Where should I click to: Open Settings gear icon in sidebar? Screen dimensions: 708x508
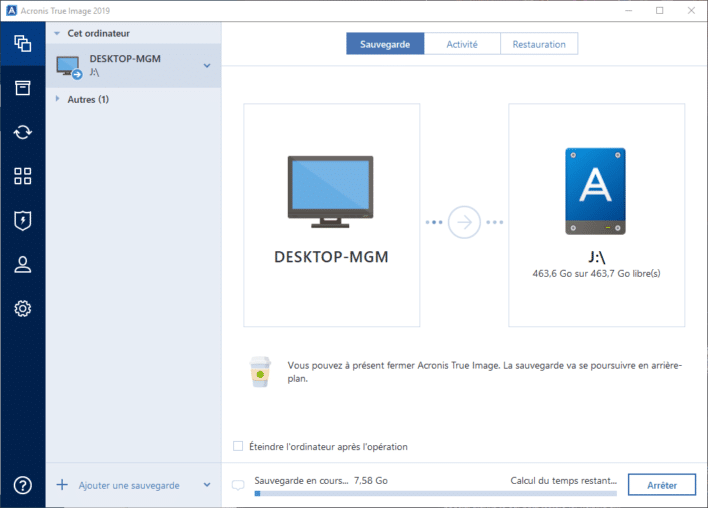coord(23,308)
